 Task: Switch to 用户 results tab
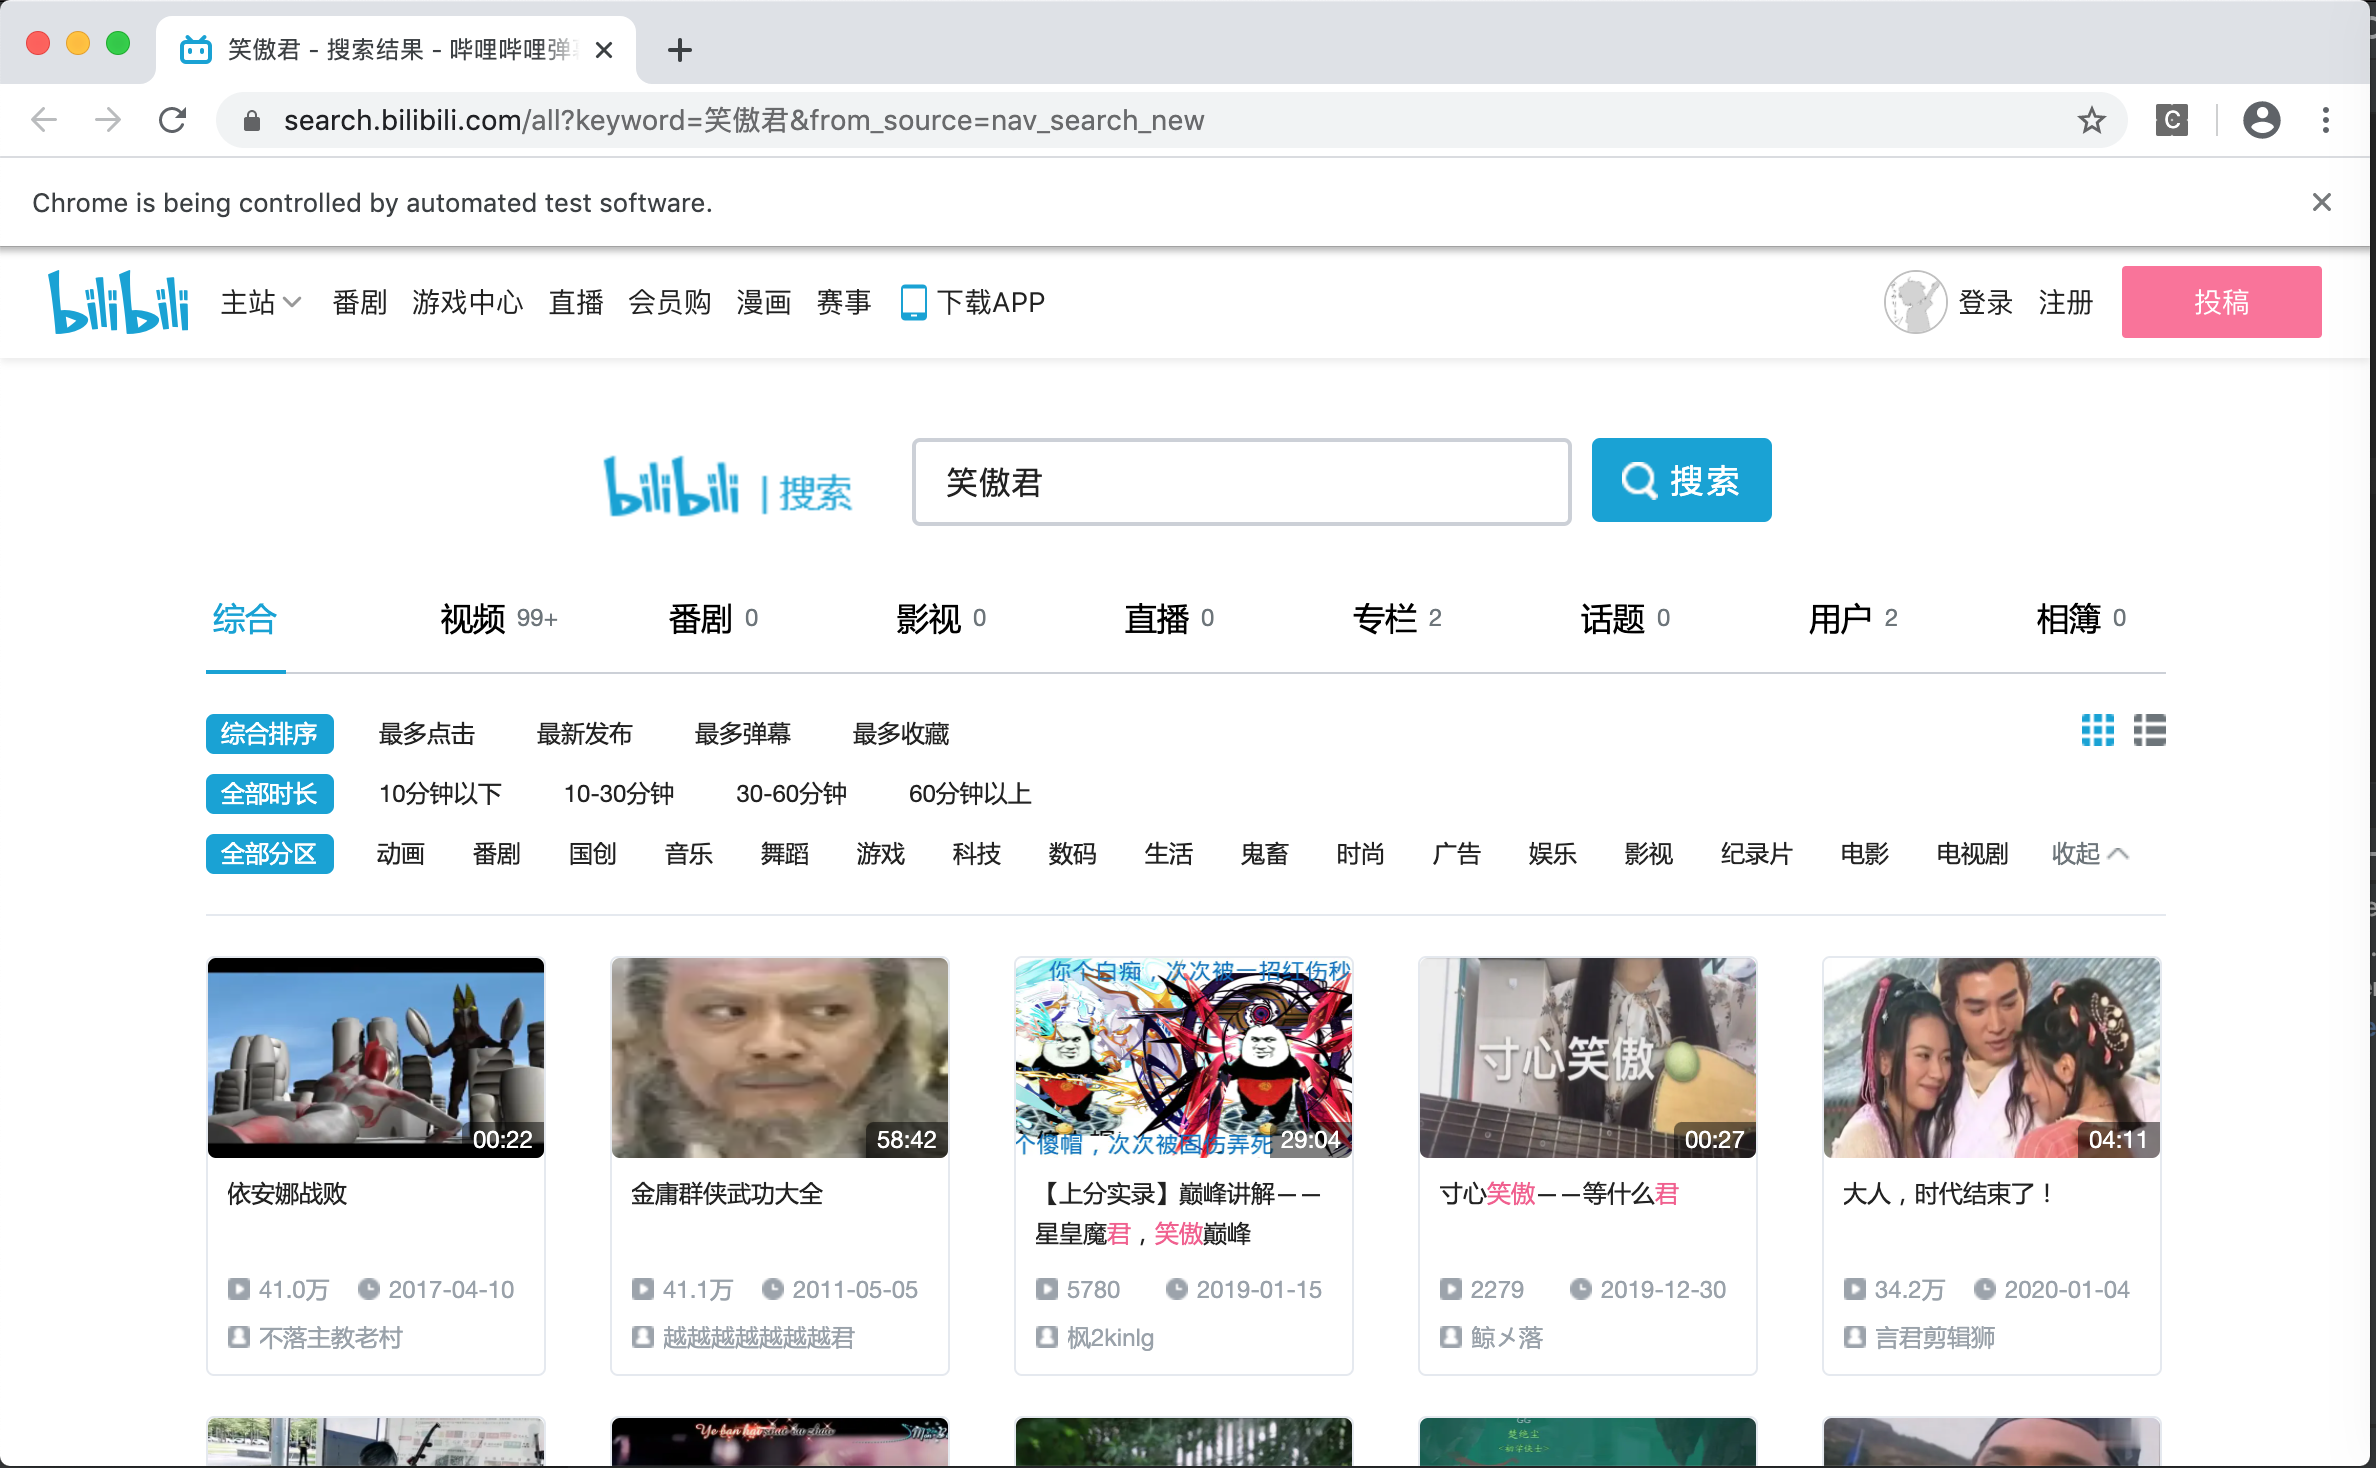(x=1853, y=619)
